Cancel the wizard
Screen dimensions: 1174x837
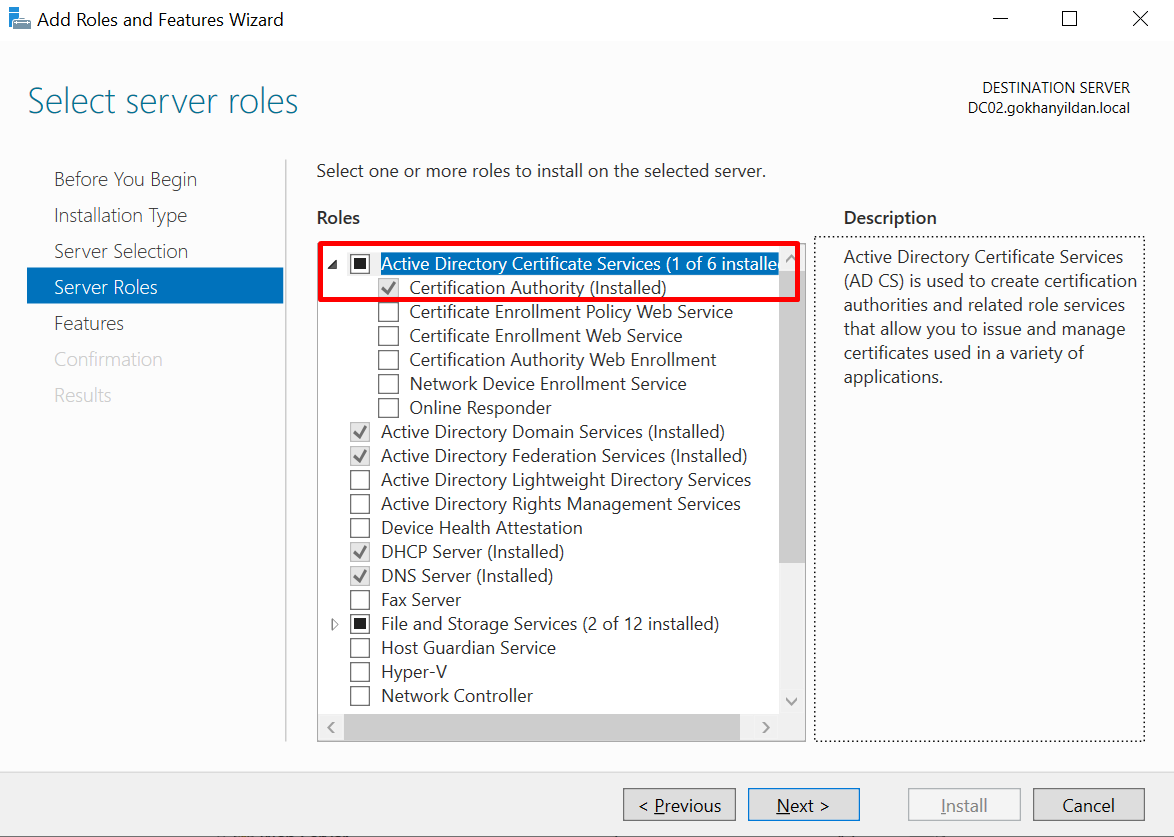[x=1089, y=805]
